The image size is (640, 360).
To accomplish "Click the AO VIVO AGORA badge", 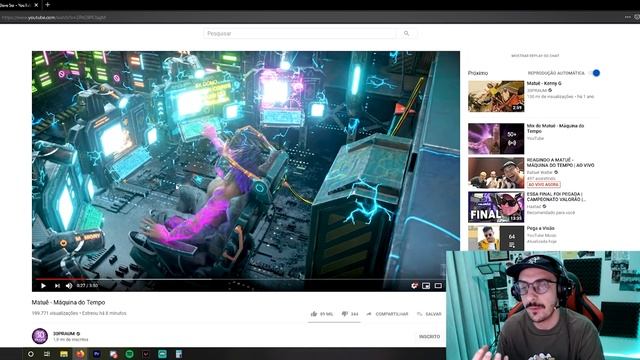I will pyautogui.click(x=544, y=184).
